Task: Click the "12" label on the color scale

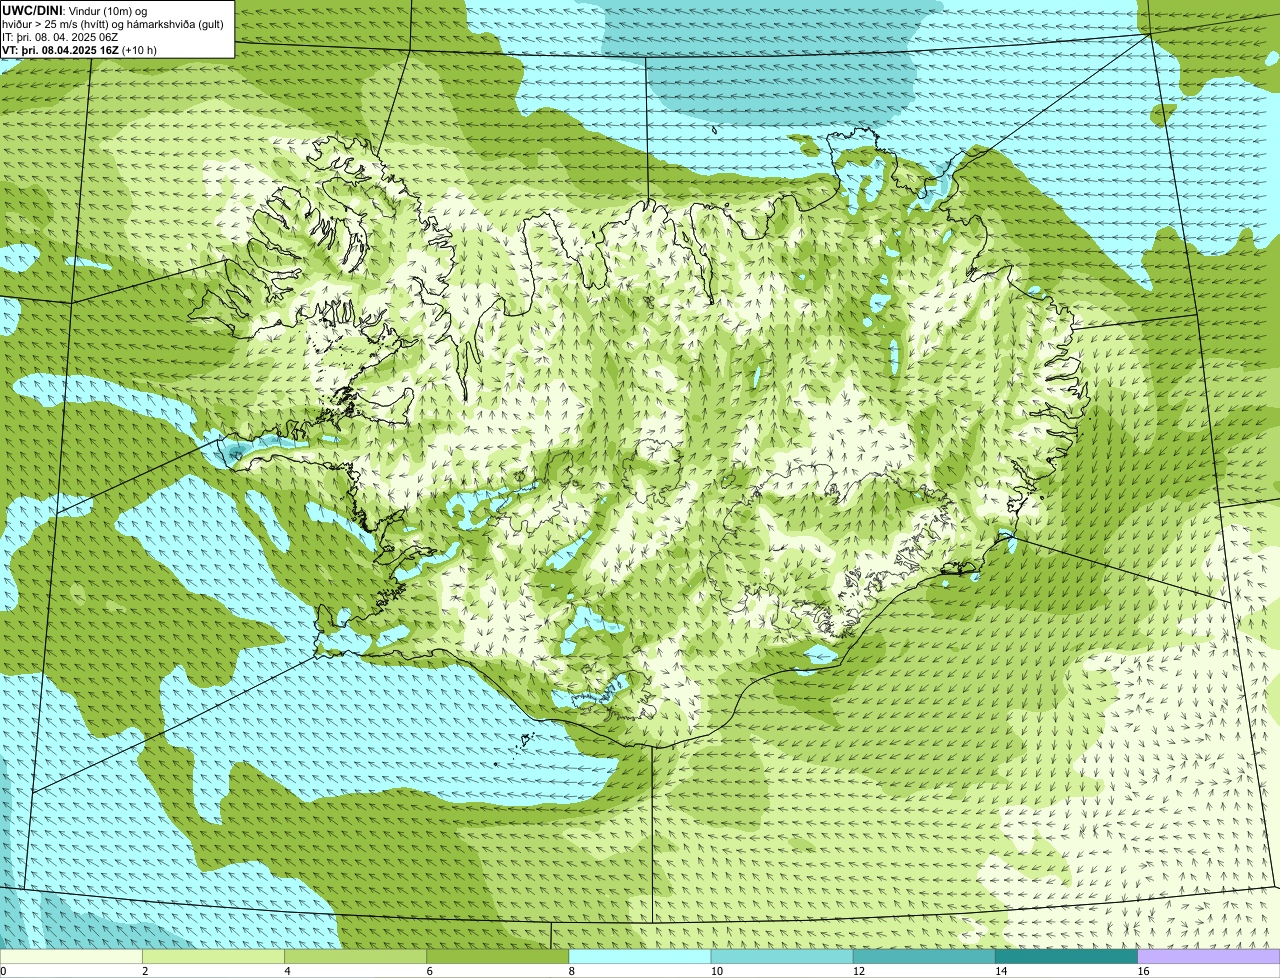Action: (858, 971)
